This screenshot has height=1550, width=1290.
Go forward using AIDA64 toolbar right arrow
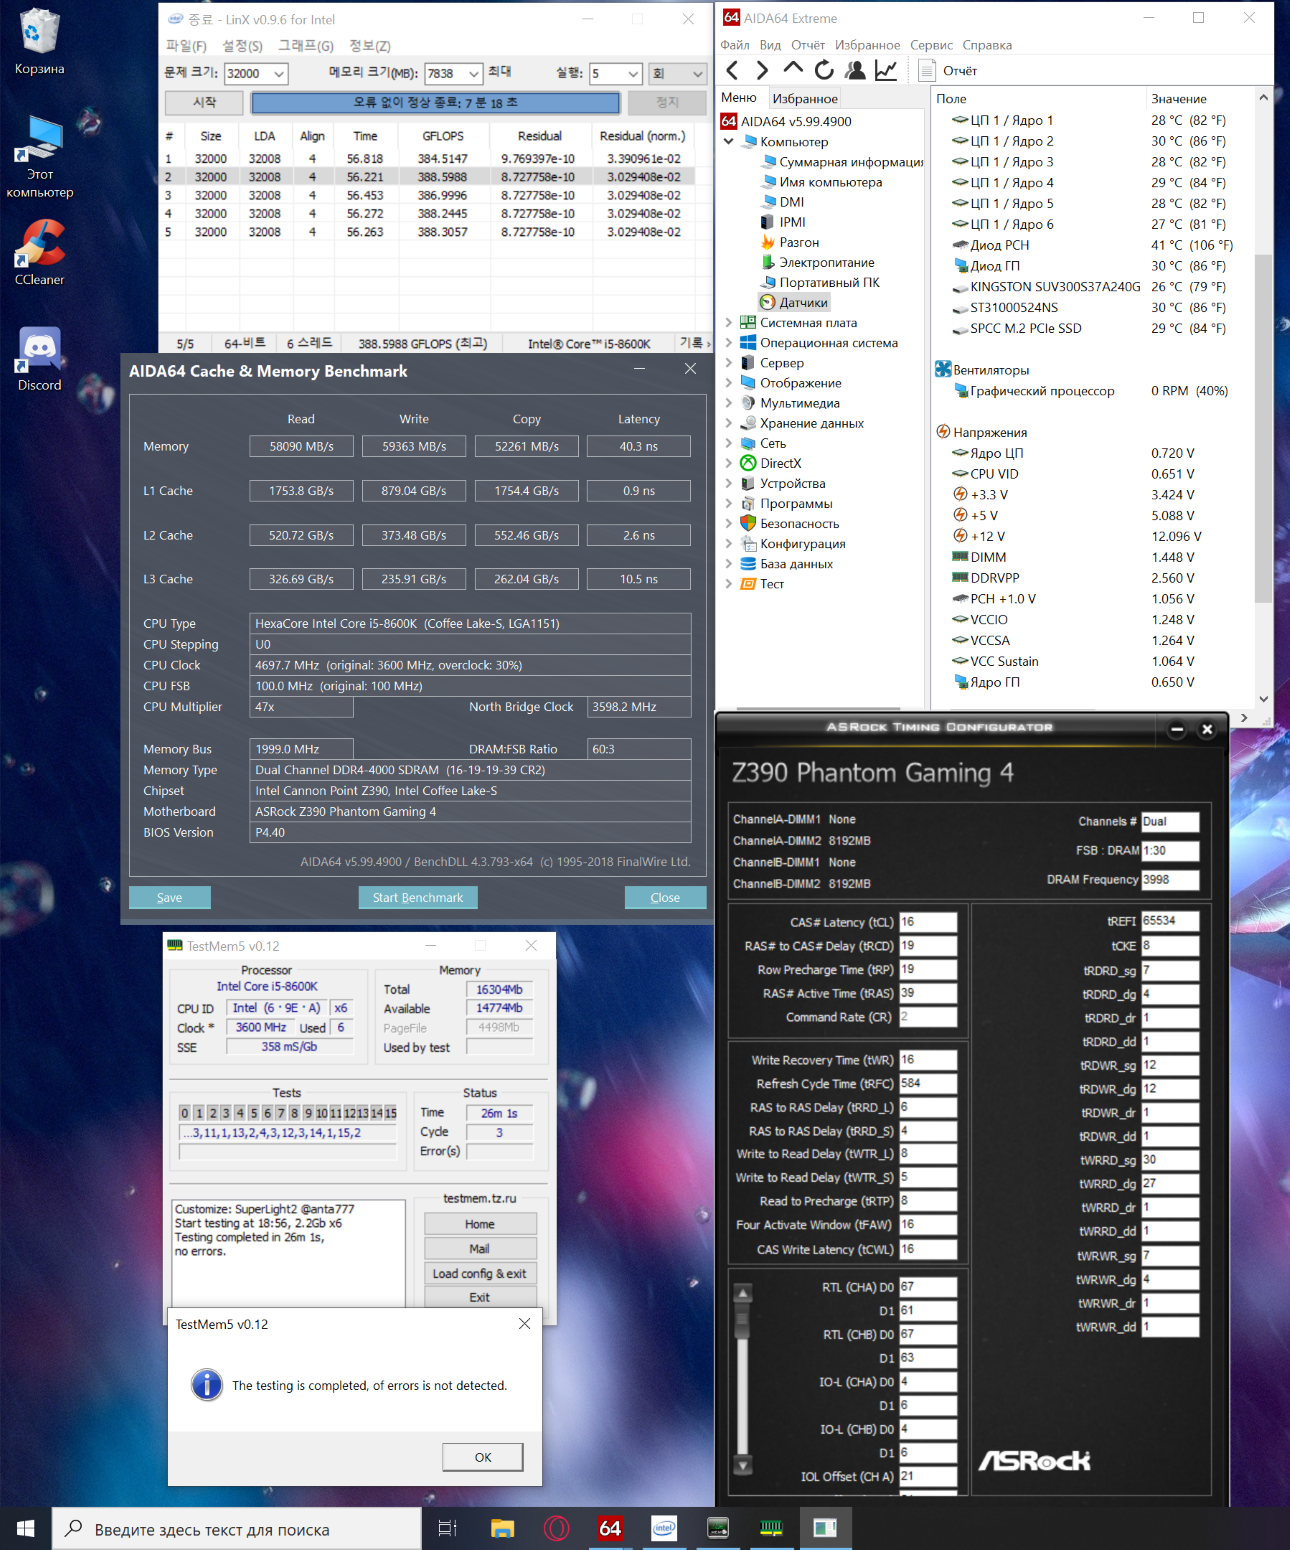[762, 70]
